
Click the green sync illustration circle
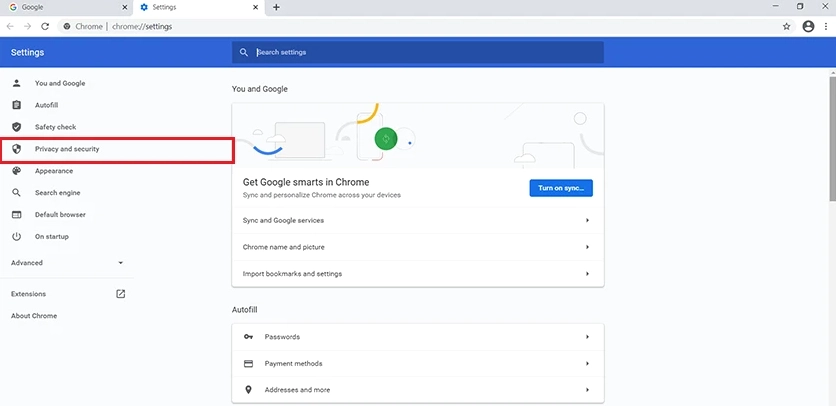click(x=386, y=139)
